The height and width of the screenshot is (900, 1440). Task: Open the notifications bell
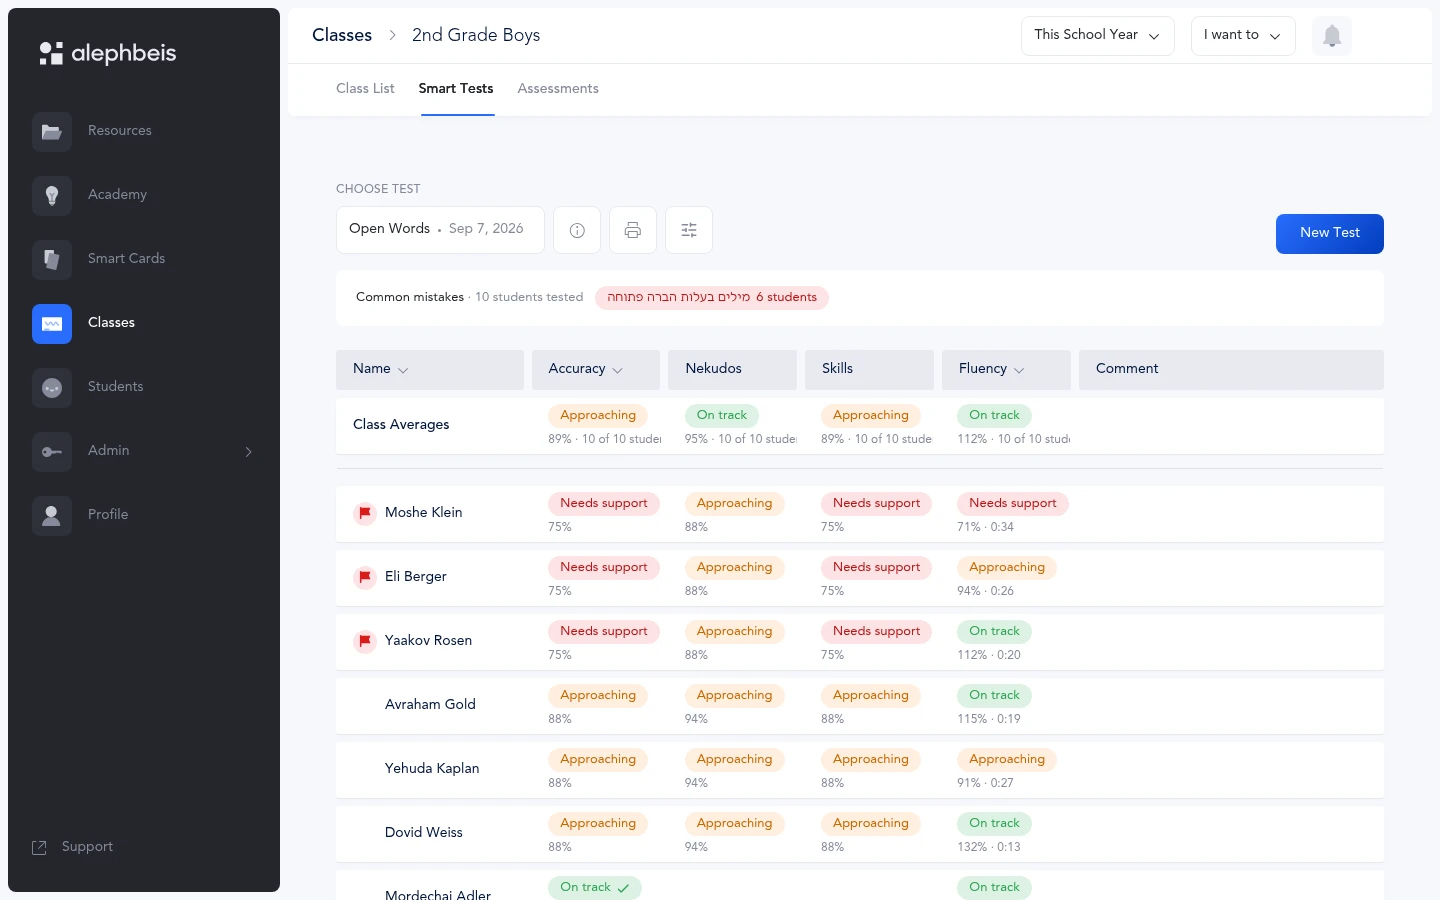point(1332,36)
